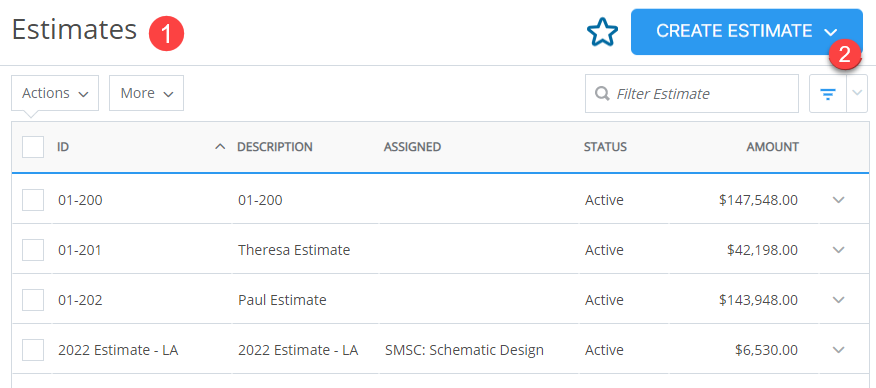Image resolution: width=876 pixels, height=388 pixels.
Task: Open estimate ID 01-200
Action: point(80,200)
